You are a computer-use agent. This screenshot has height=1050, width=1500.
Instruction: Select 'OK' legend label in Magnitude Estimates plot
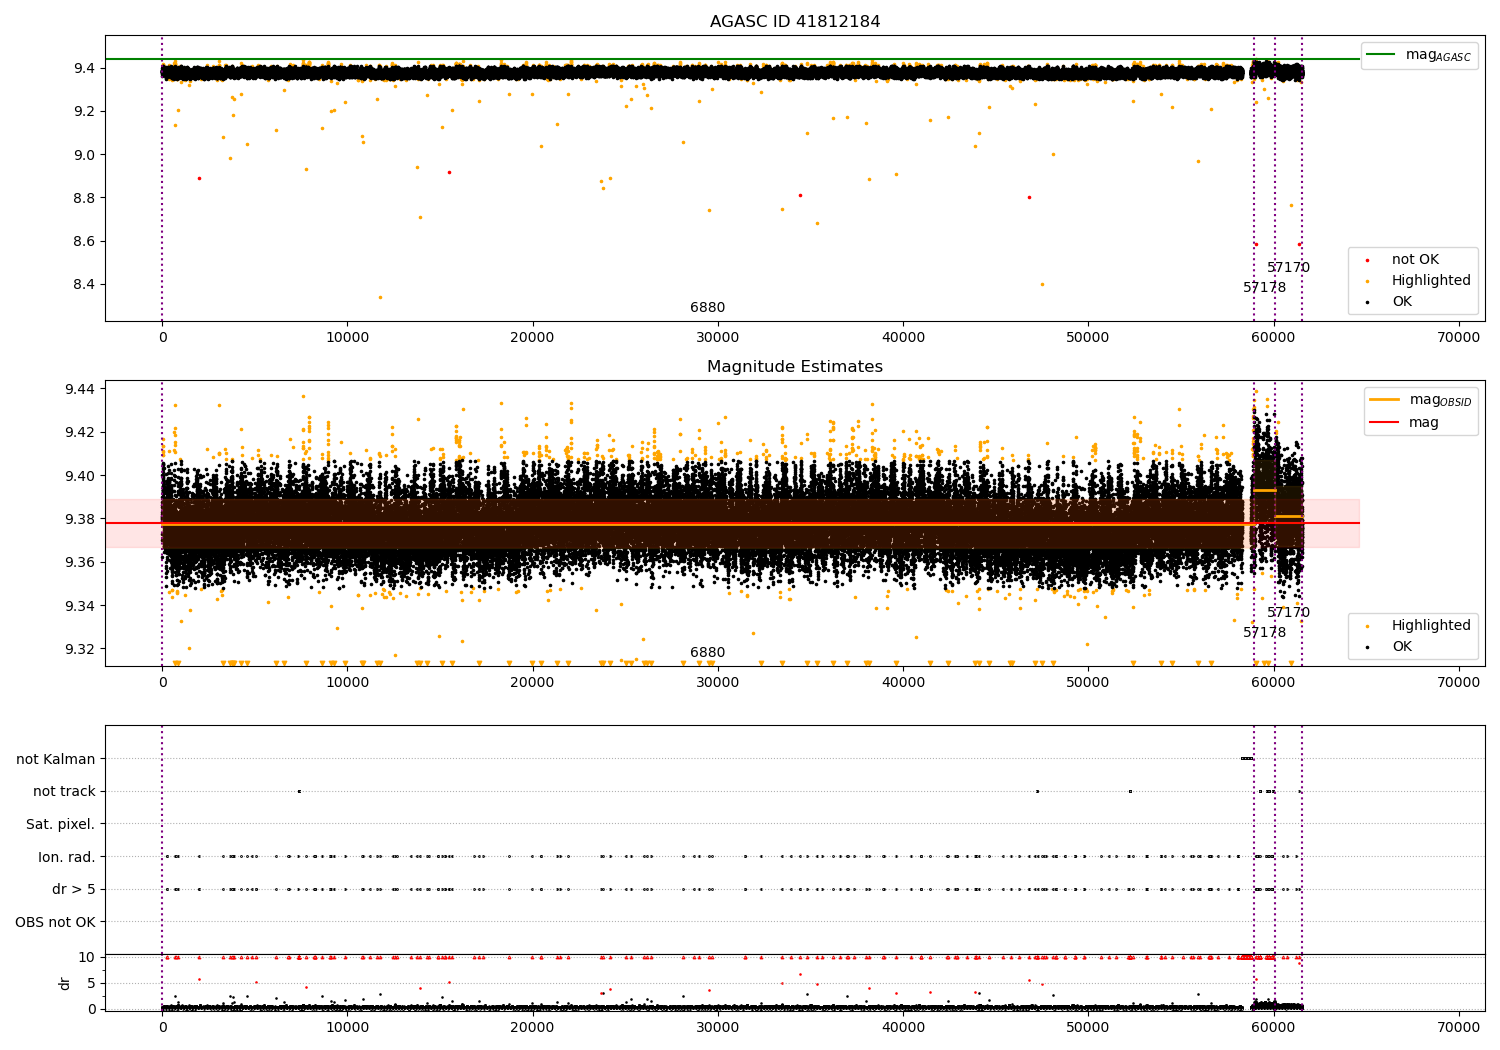(1402, 647)
